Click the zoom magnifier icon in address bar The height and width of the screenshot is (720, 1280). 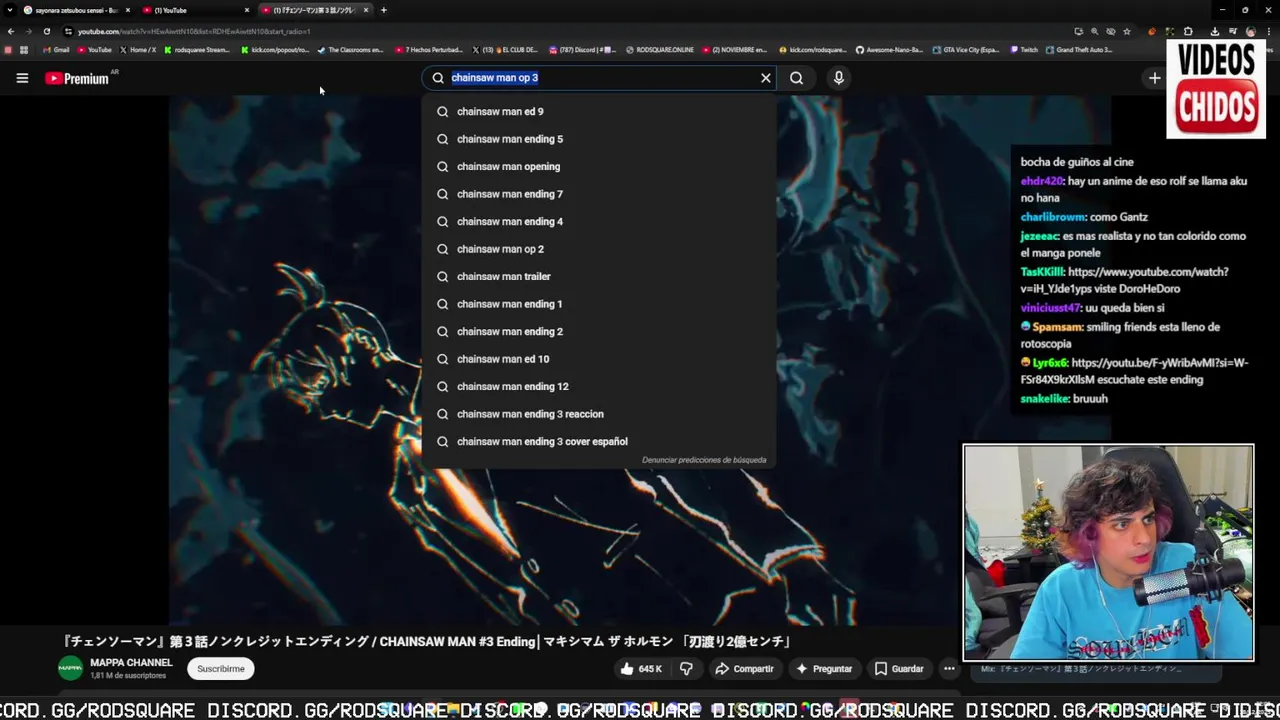click(1094, 32)
